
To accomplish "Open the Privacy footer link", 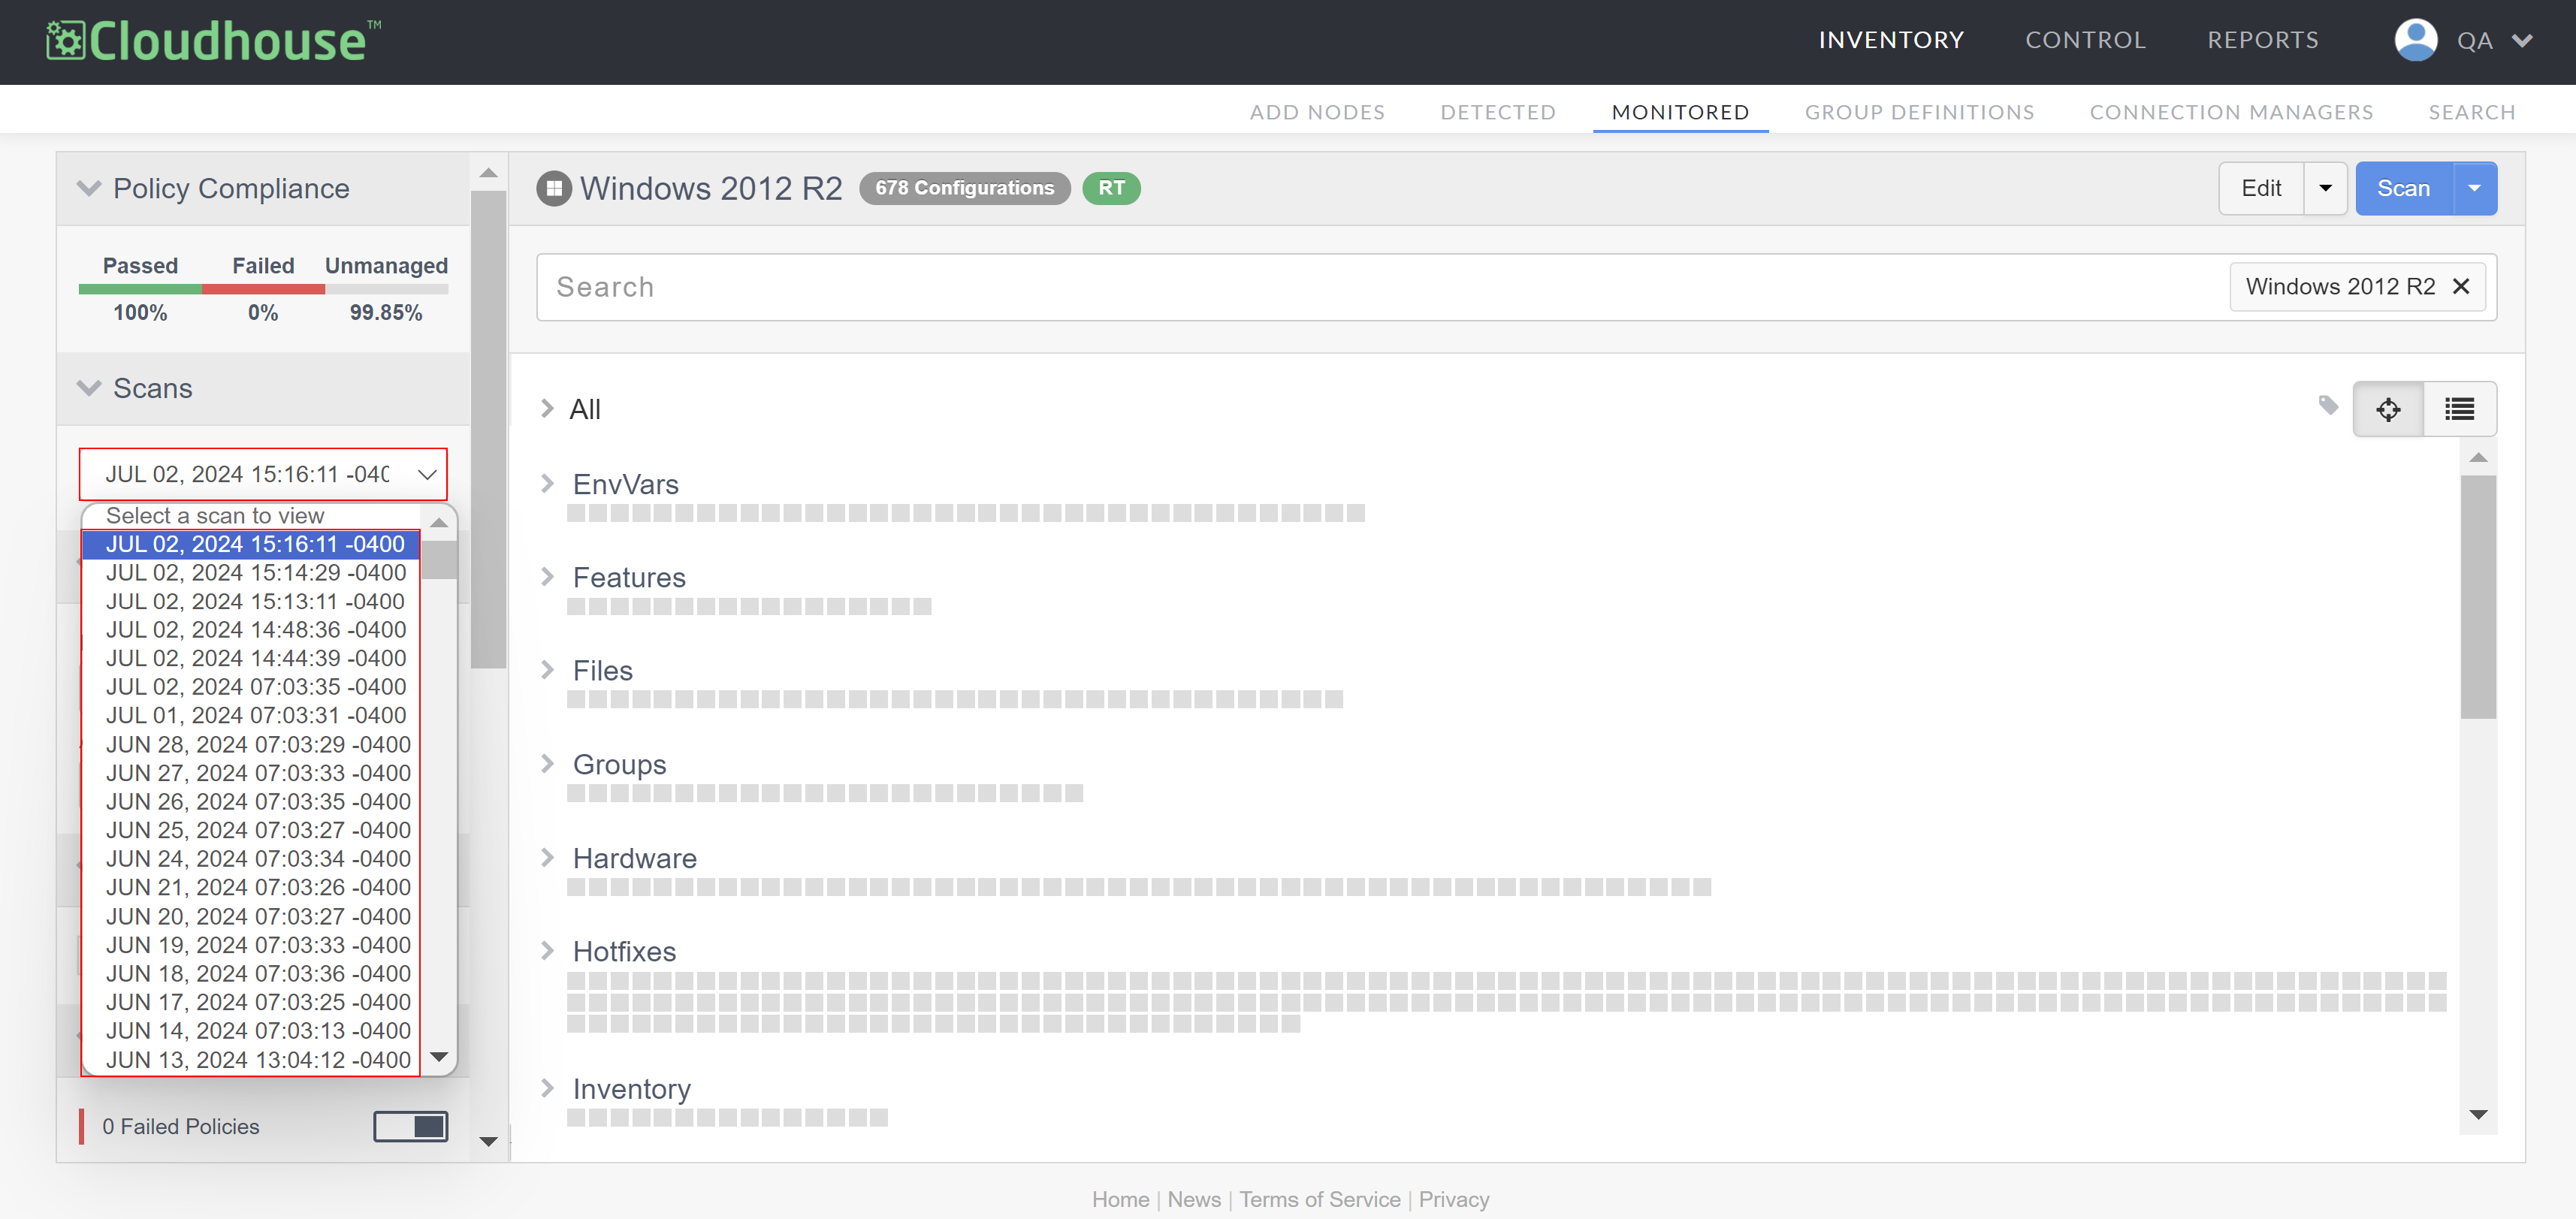I will tap(1454, 1199).
